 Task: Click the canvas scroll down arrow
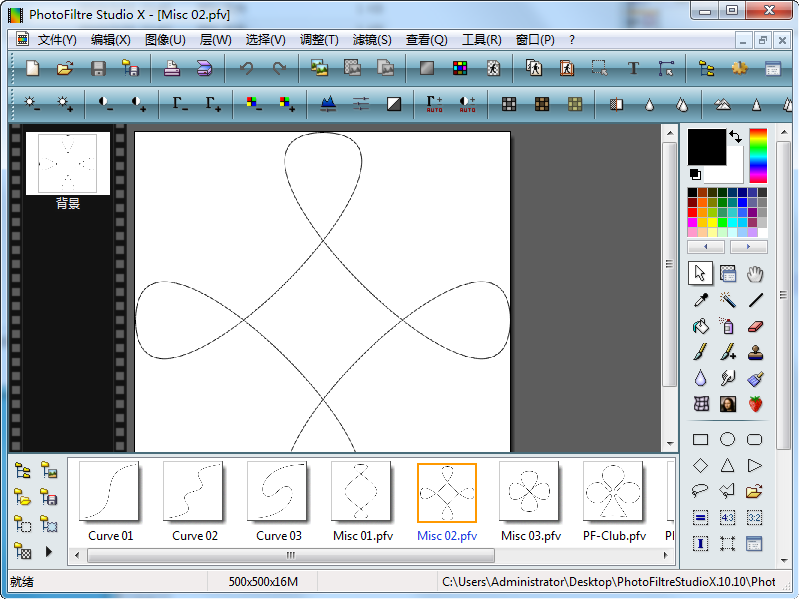tap(669, 444)
